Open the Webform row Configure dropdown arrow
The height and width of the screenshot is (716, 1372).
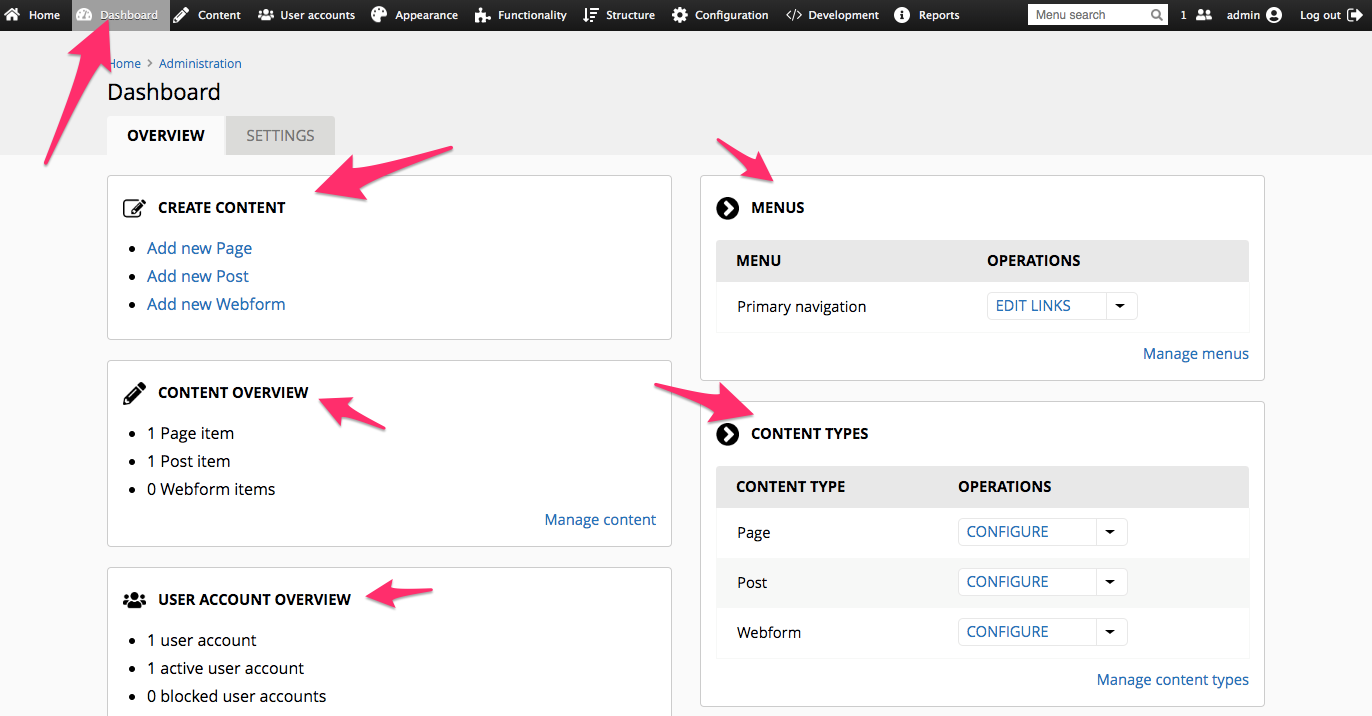tap(1111, 632)
